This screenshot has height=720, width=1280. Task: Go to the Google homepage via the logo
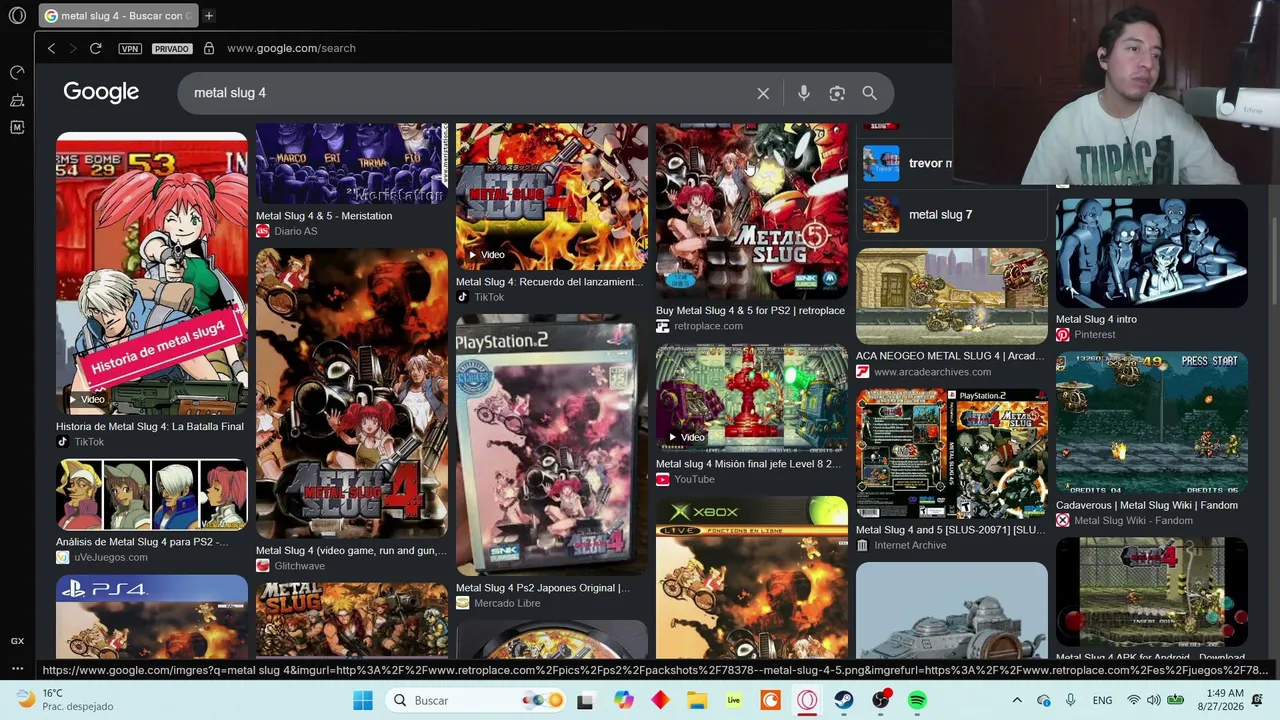pyautogui.click(x=101, y=92)
